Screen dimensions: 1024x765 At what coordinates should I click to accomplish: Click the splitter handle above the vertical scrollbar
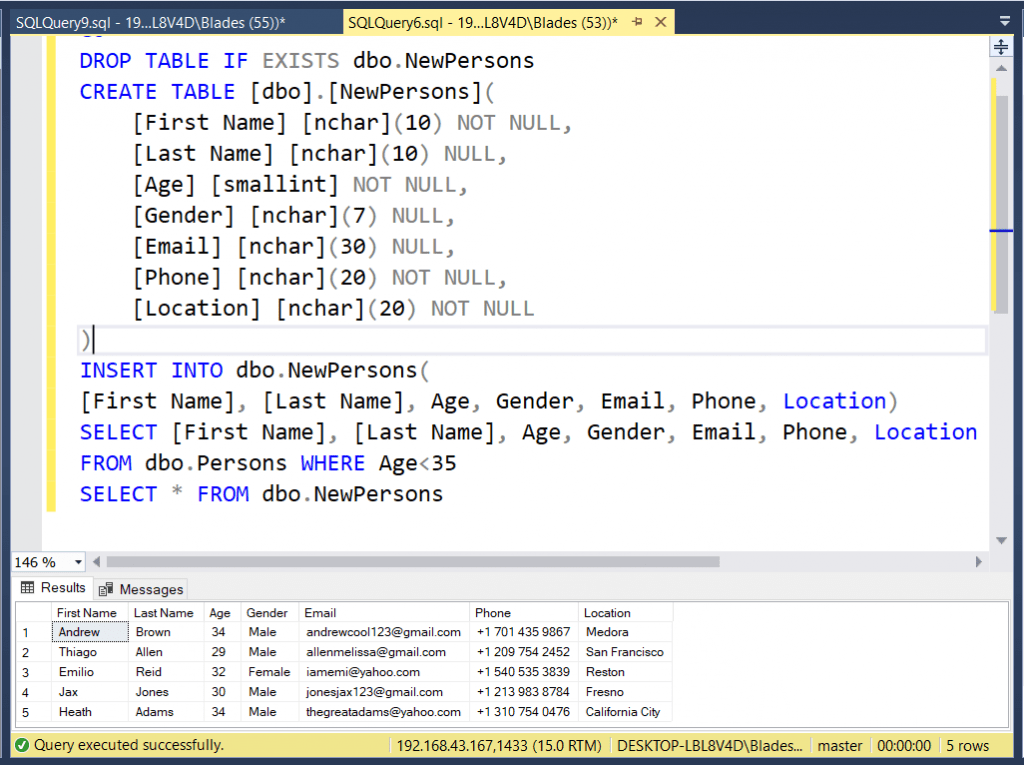[x=999, y=47]
